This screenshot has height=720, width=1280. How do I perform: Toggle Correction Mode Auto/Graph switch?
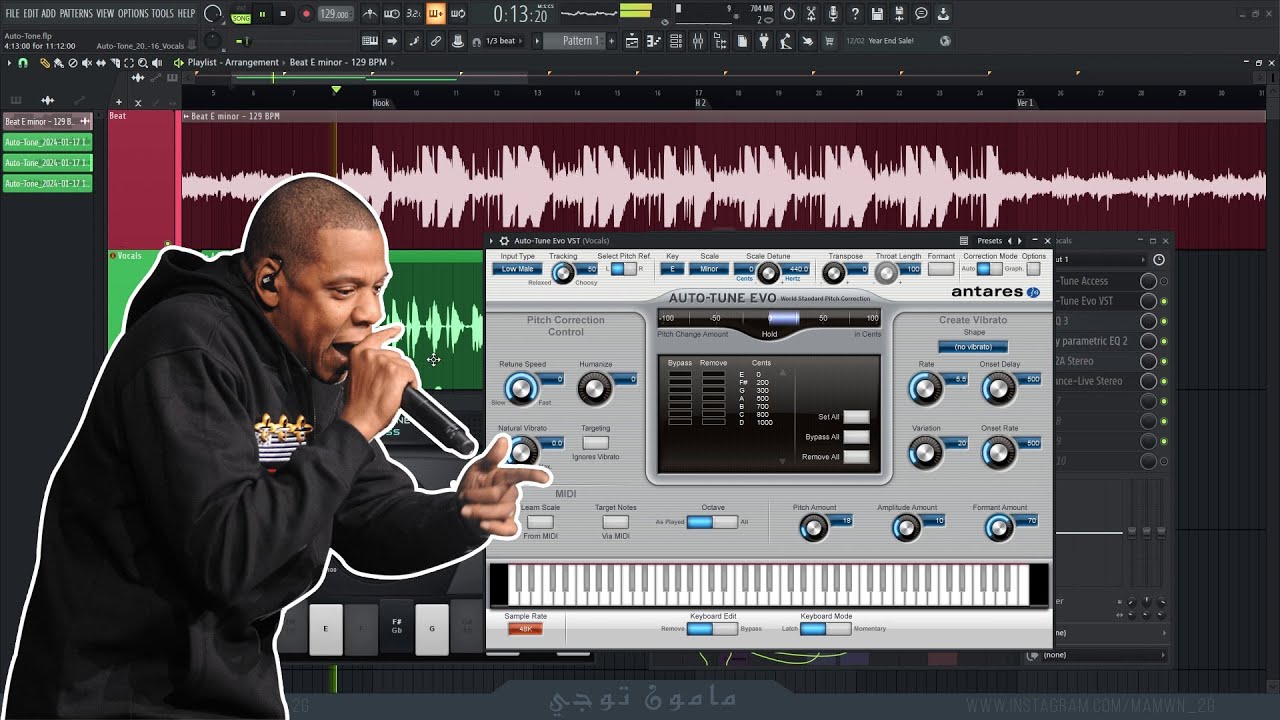click(x=989, y=269)
